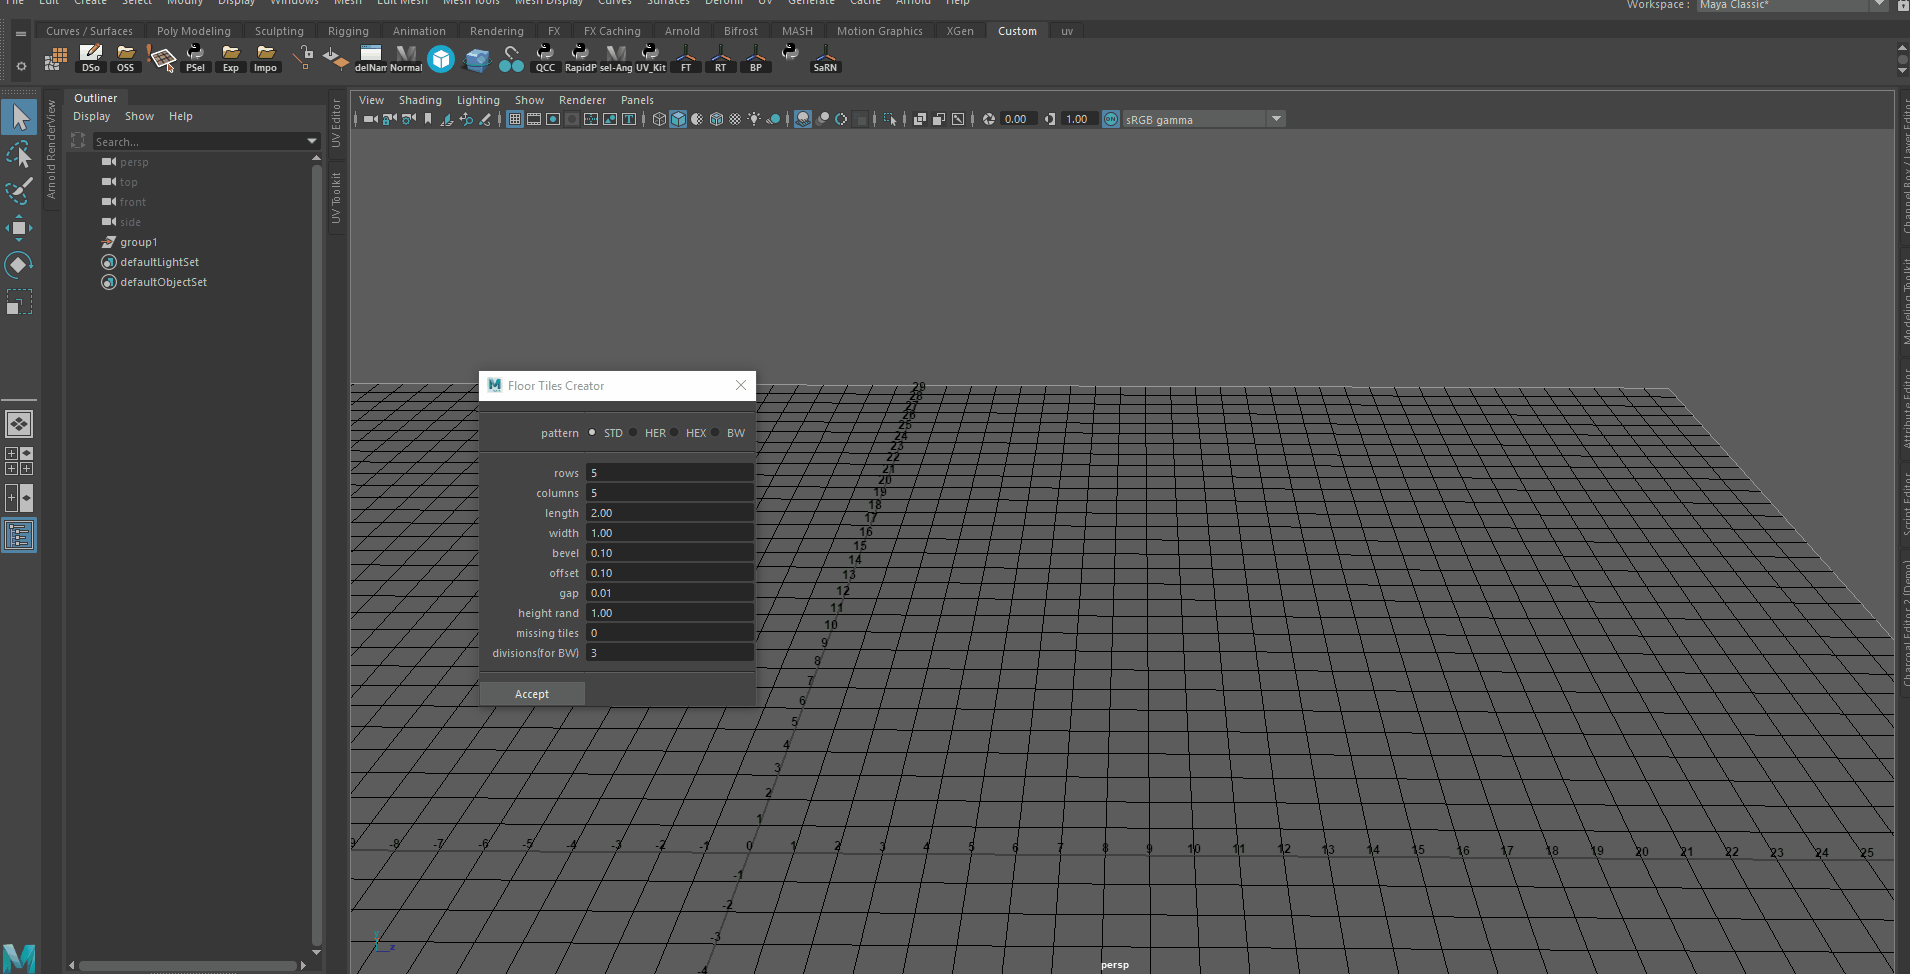
Task: Open the Shading viewport menu
Action: click(420, 100)
